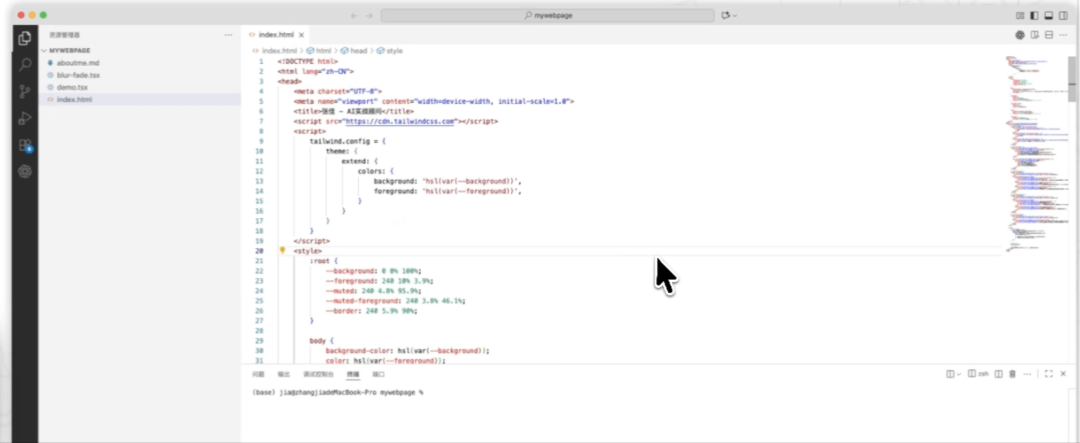Open the Run and Debug view
Image resolution: width=1080 pixels, height=443 pixels.
pyautogui.click(x=25, y=119)
